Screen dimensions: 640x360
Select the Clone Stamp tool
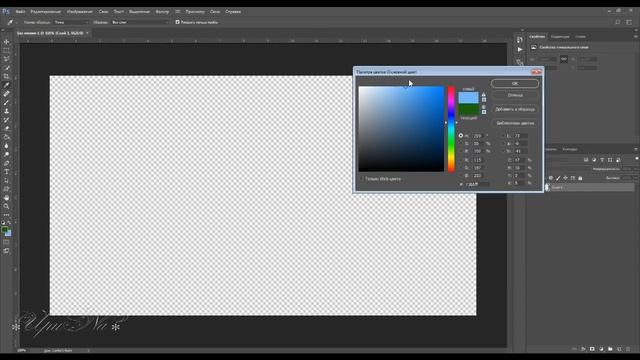(7, 111)
